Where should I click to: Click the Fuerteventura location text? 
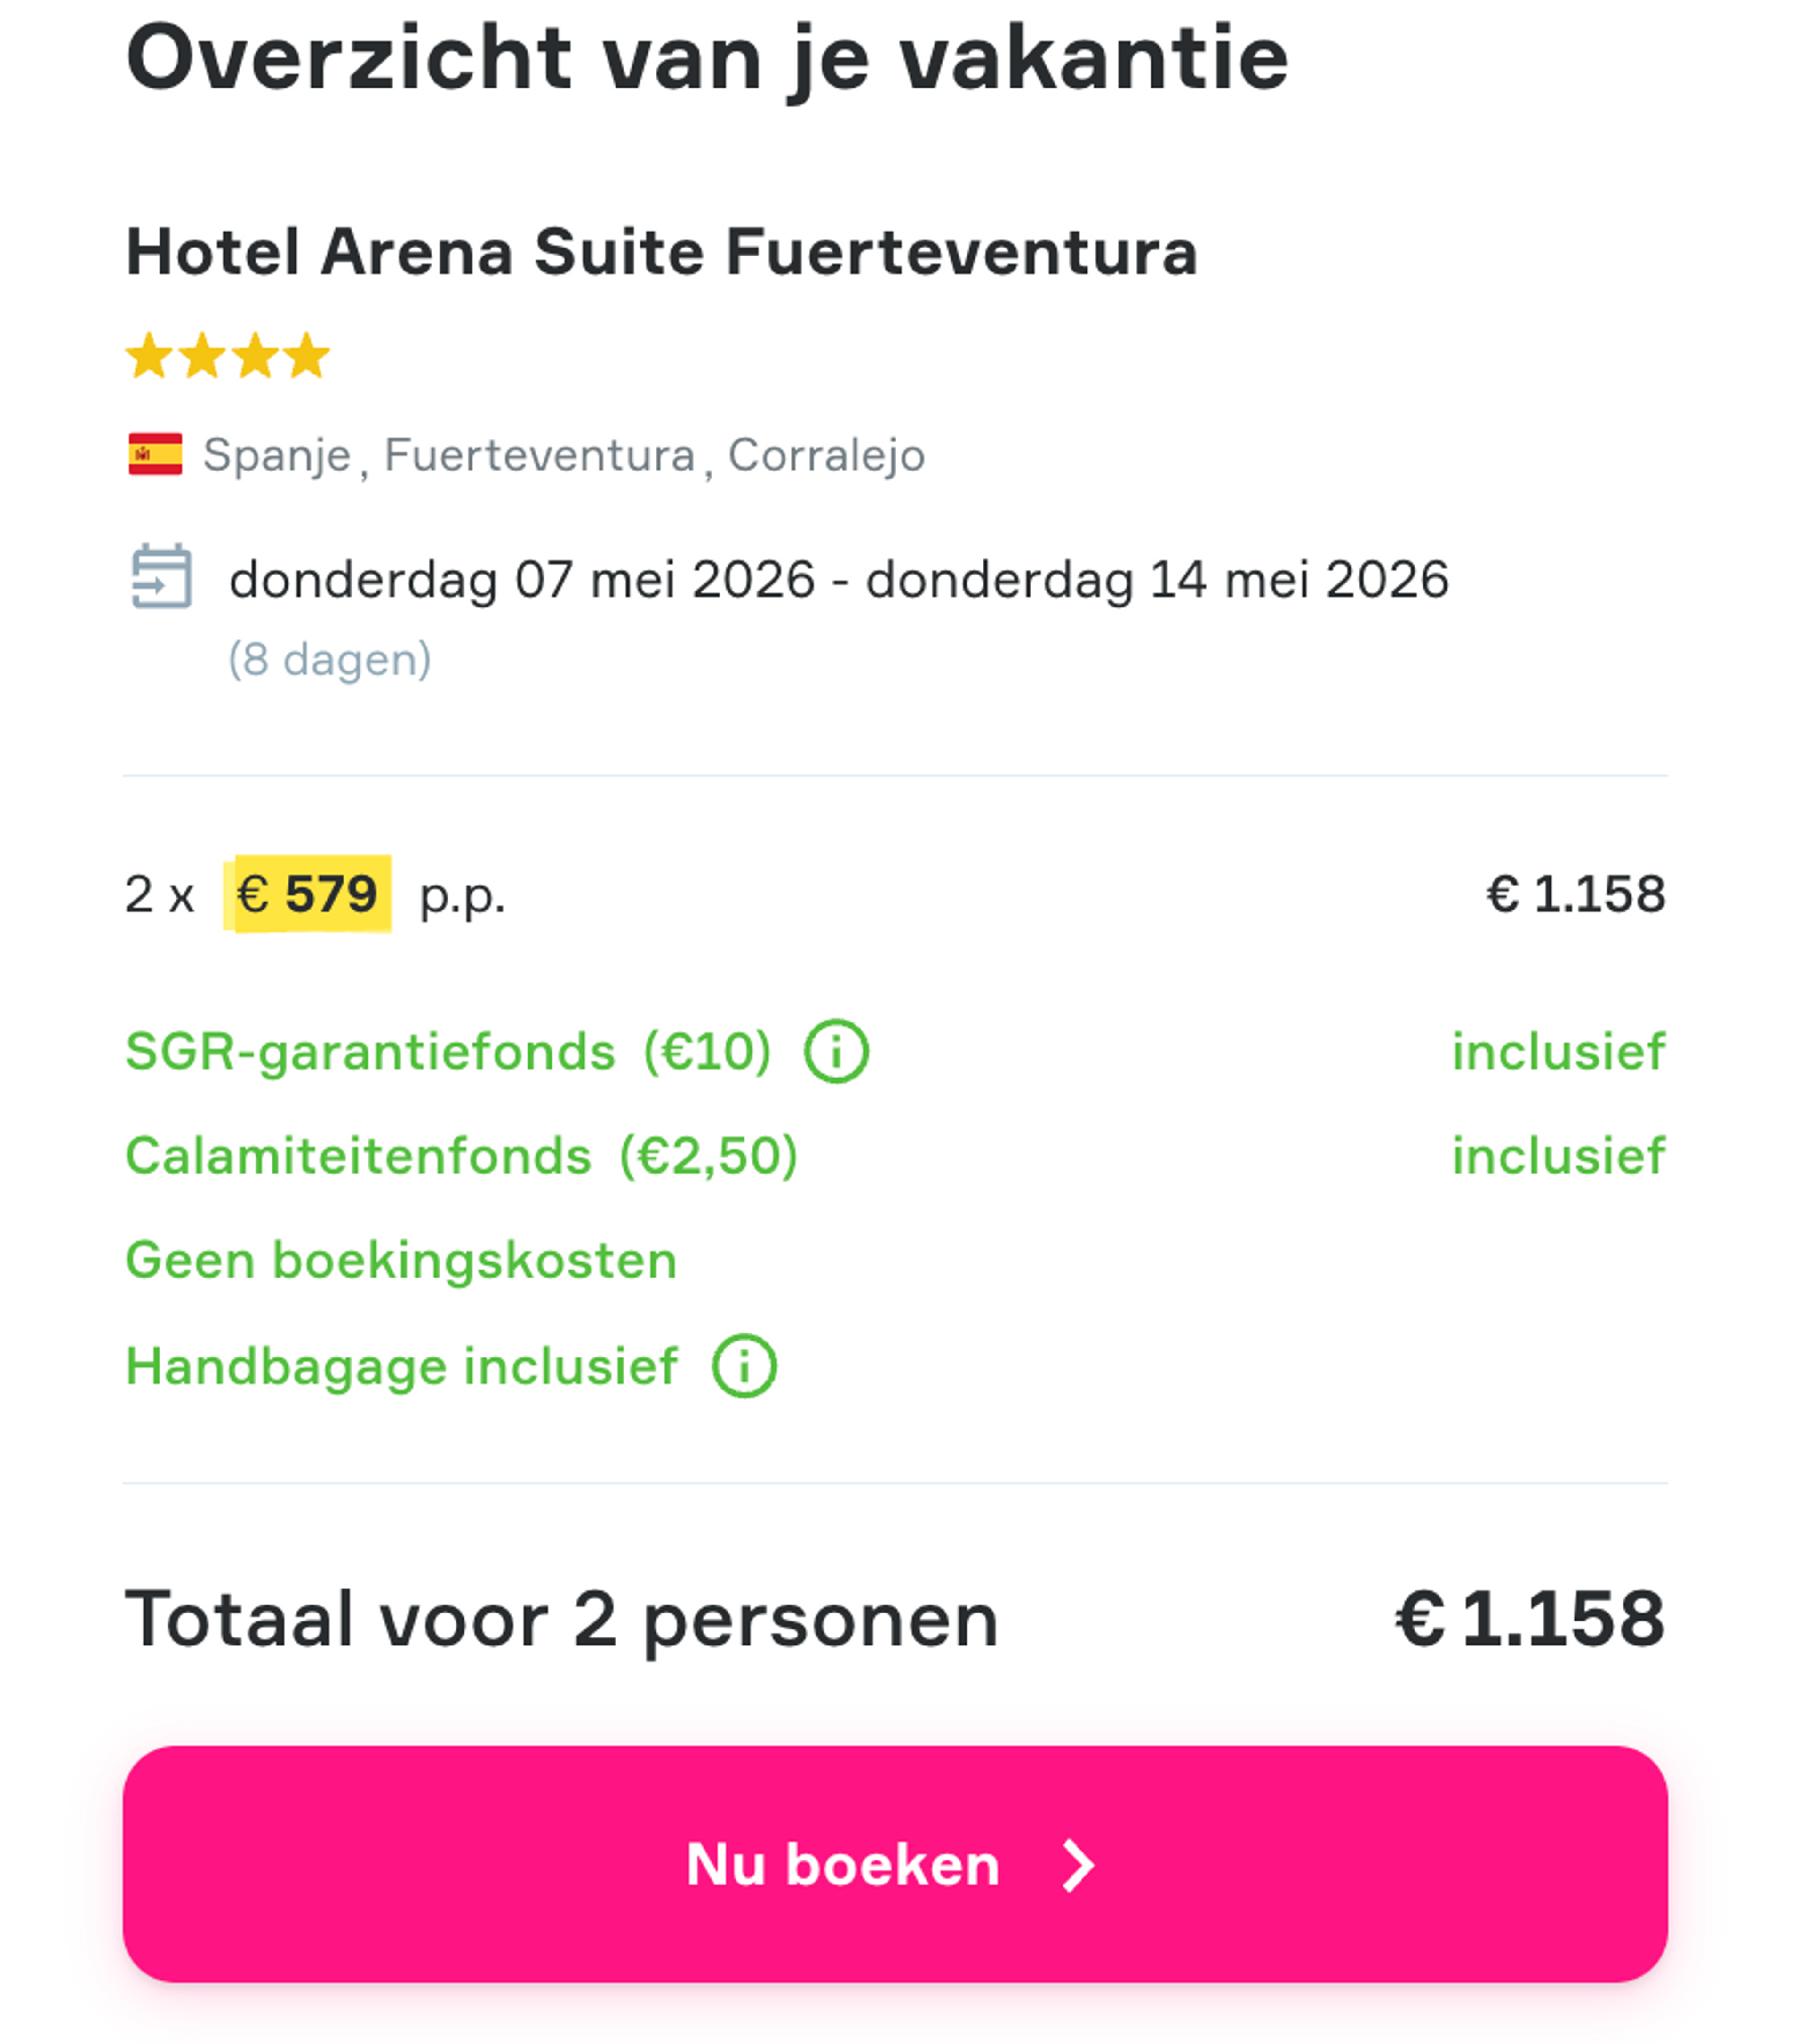click(x=537, y=455)
